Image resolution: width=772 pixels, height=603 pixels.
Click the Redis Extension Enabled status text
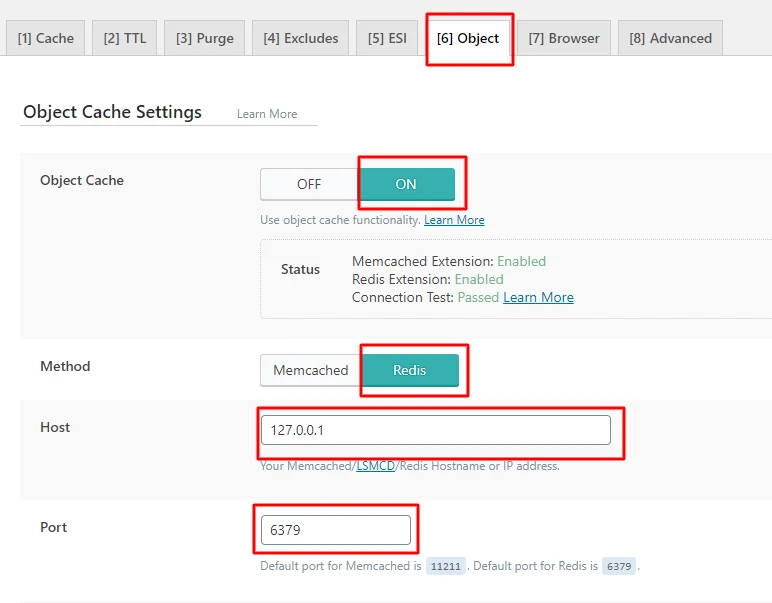[479, 279]
